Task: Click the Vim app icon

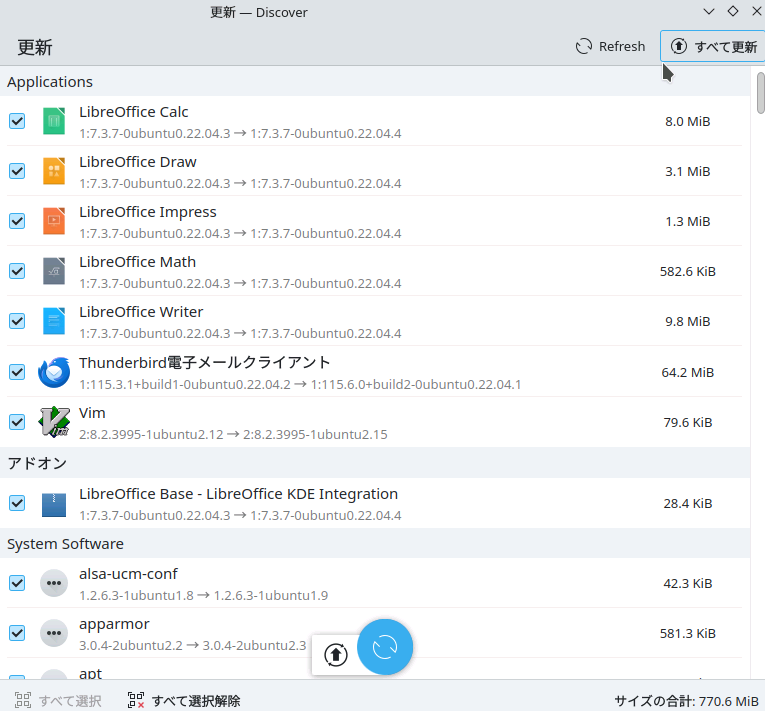Action: pyautogui.click(x=54, y=422)
